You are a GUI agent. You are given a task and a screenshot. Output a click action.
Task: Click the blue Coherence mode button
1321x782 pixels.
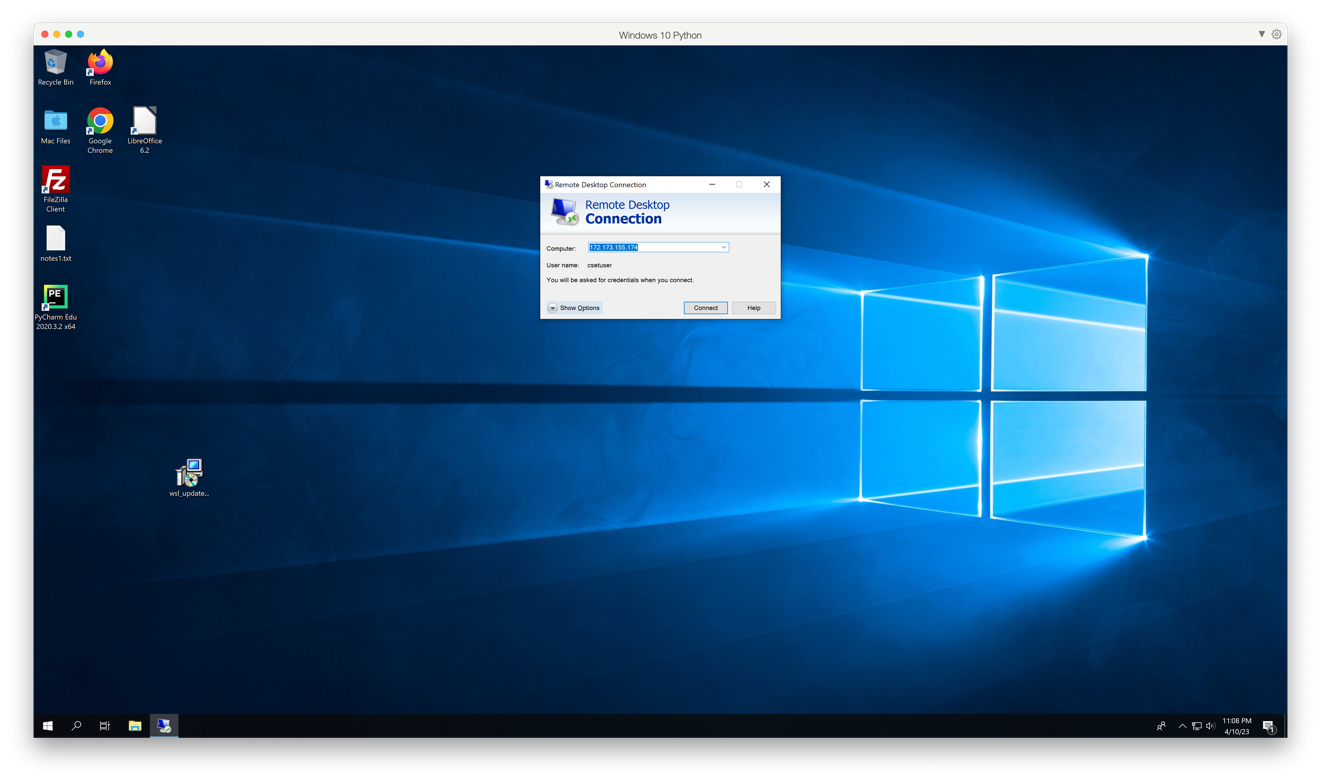81,34
